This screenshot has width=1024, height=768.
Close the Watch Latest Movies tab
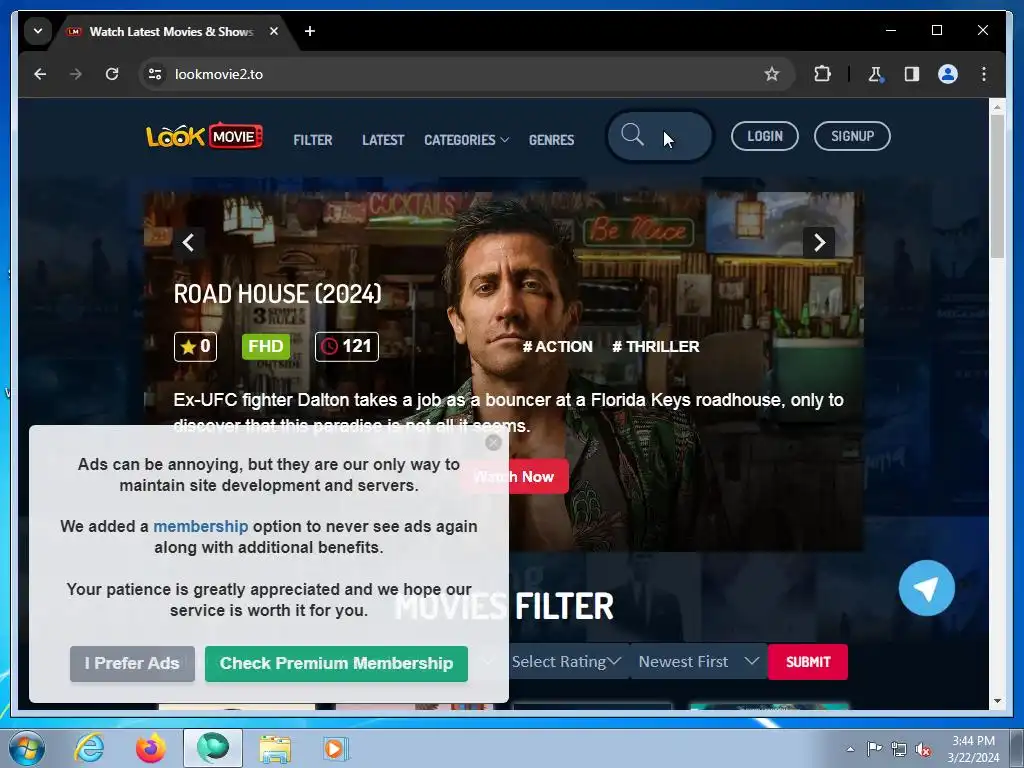[x=274, y=31]
